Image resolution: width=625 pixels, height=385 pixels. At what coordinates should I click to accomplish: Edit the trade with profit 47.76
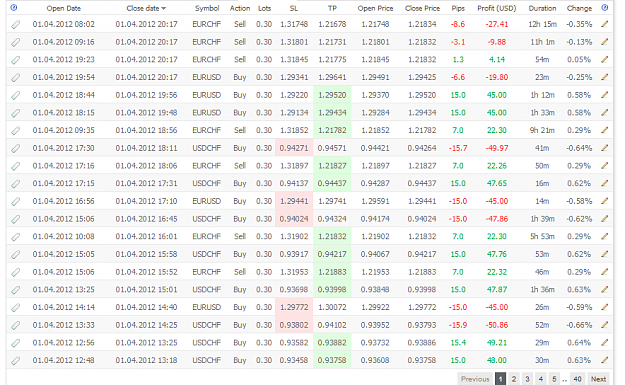605,254
